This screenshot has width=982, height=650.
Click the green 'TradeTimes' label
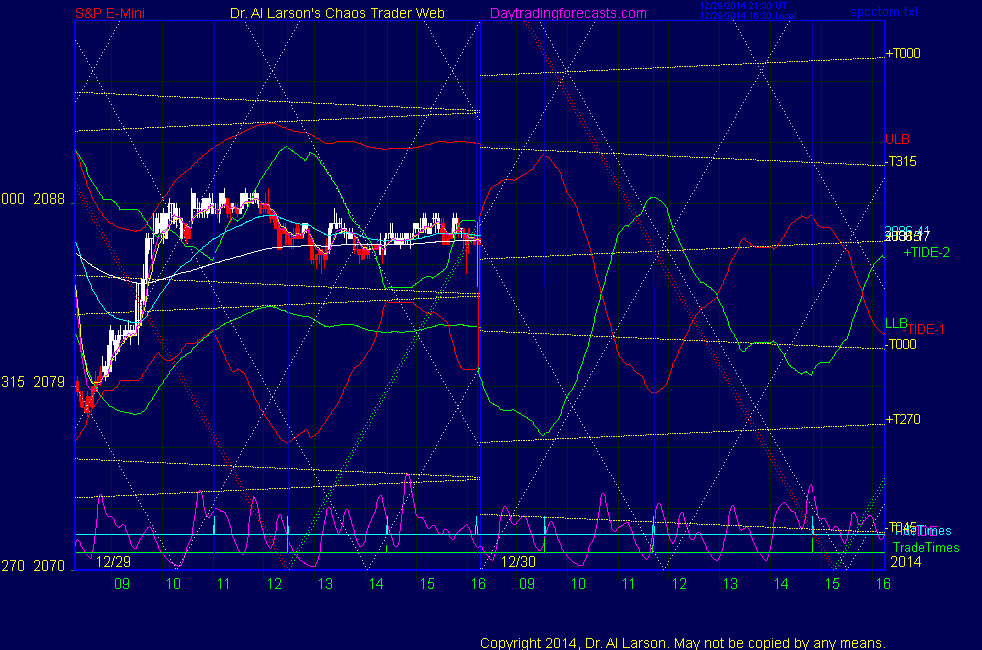[926, 547]
